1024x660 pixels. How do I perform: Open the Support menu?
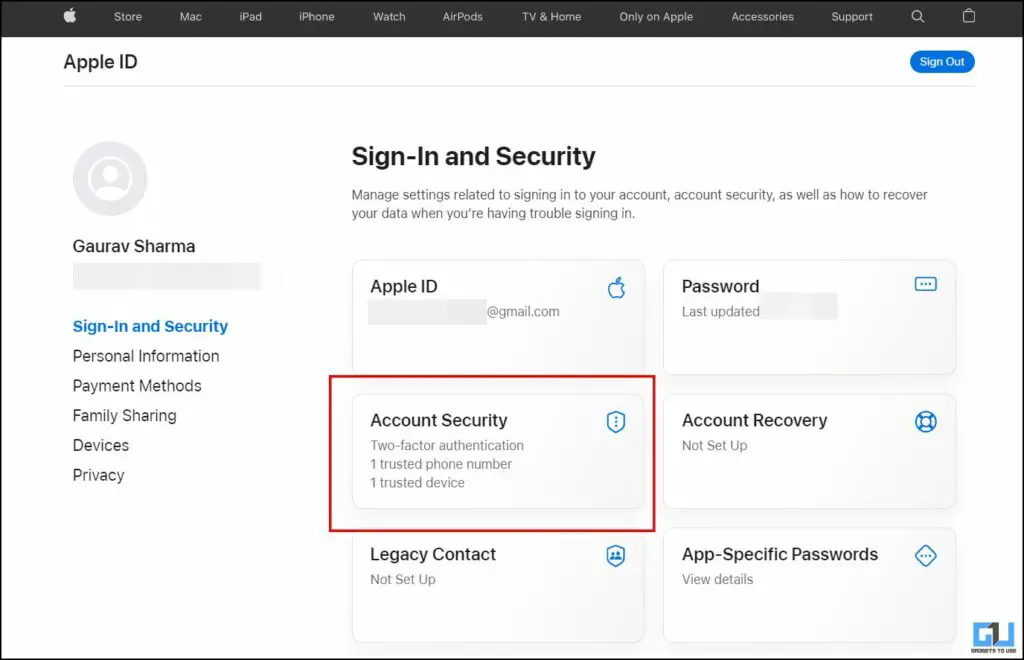coord(852,17)
